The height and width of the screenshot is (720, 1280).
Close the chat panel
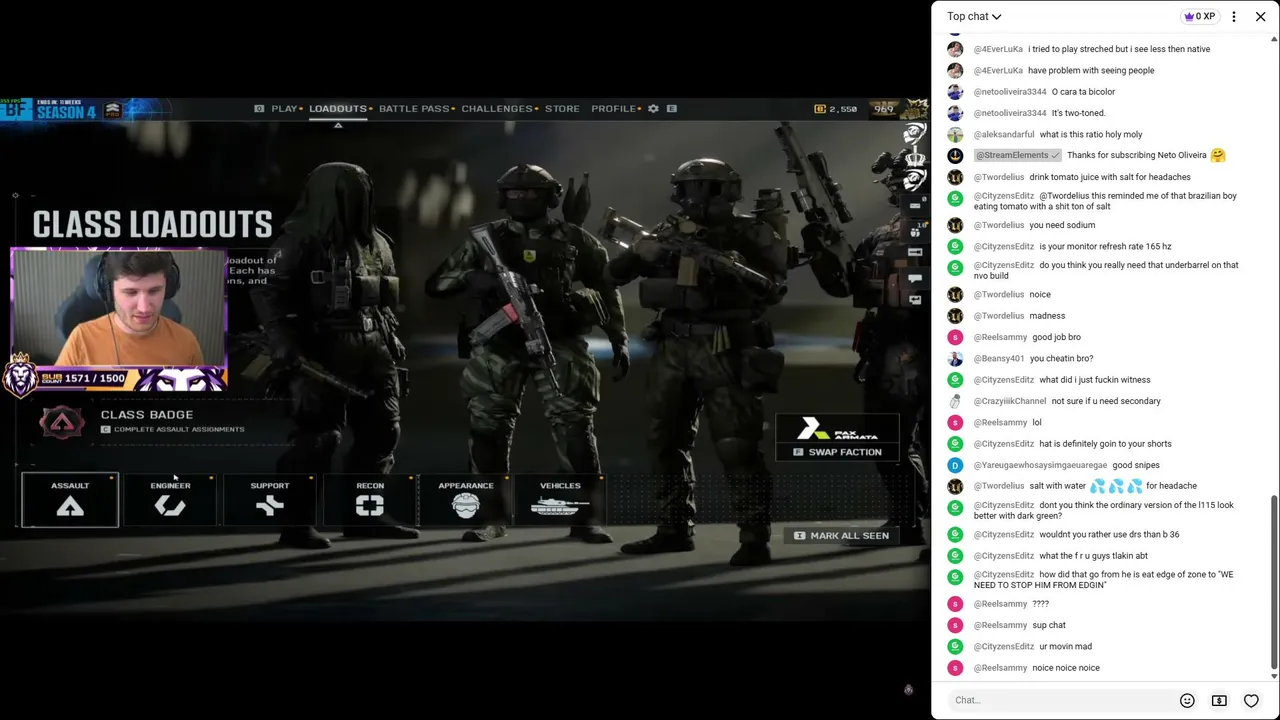(x=1259, y=16)
